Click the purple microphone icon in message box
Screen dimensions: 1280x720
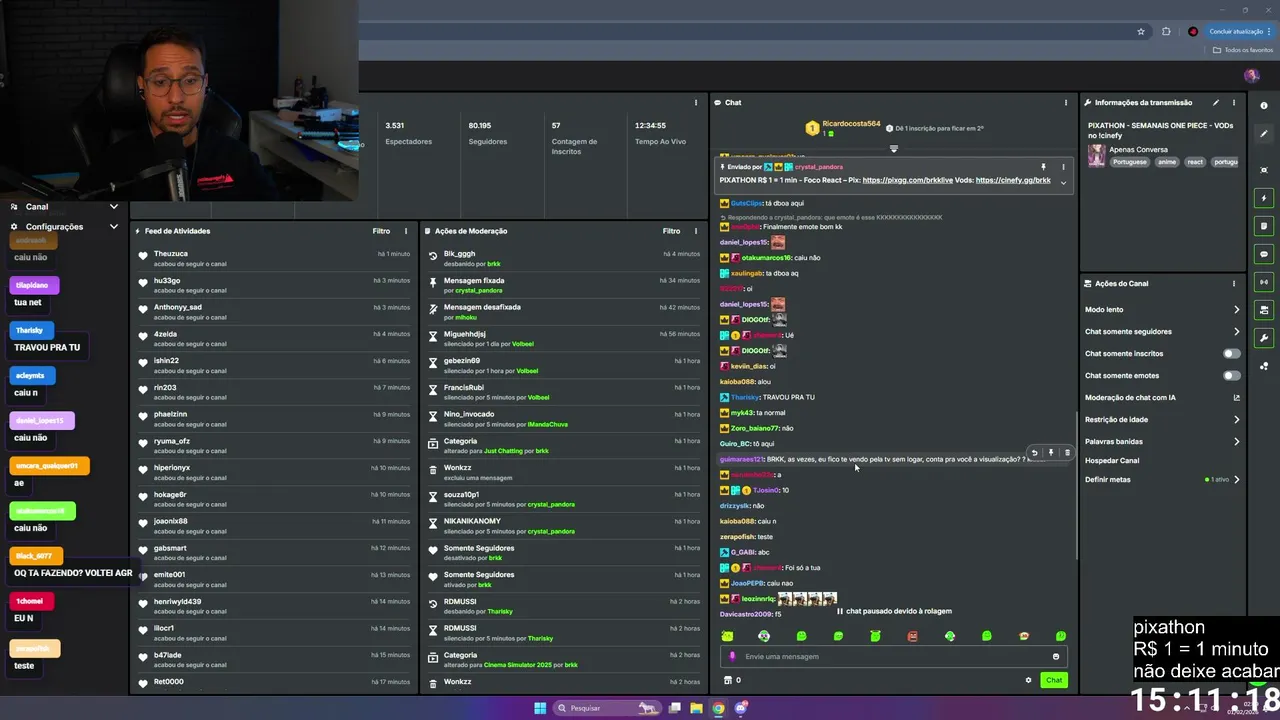tap(733, 657)
